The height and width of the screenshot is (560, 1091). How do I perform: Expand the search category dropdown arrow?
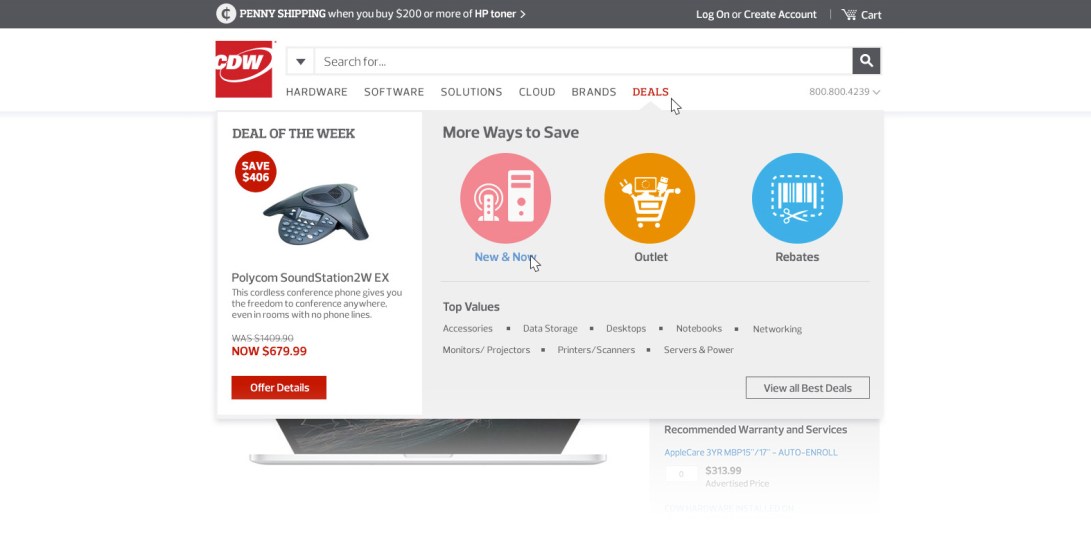301,61
